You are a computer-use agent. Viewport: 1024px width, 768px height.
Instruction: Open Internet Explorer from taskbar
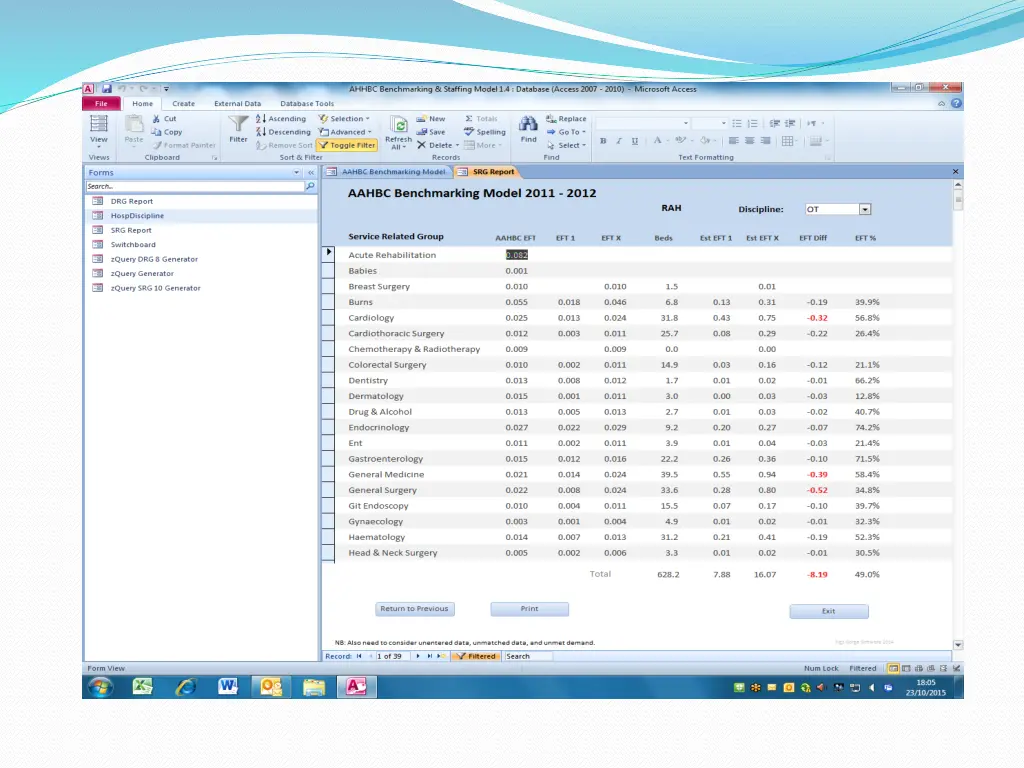[x=185, y=686]
